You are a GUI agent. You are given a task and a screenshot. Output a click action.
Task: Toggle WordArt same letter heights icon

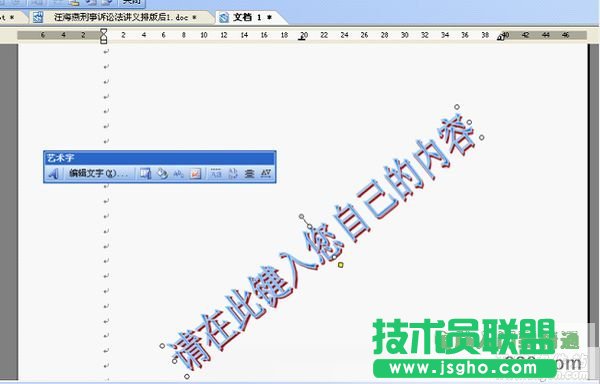[216, 174]
